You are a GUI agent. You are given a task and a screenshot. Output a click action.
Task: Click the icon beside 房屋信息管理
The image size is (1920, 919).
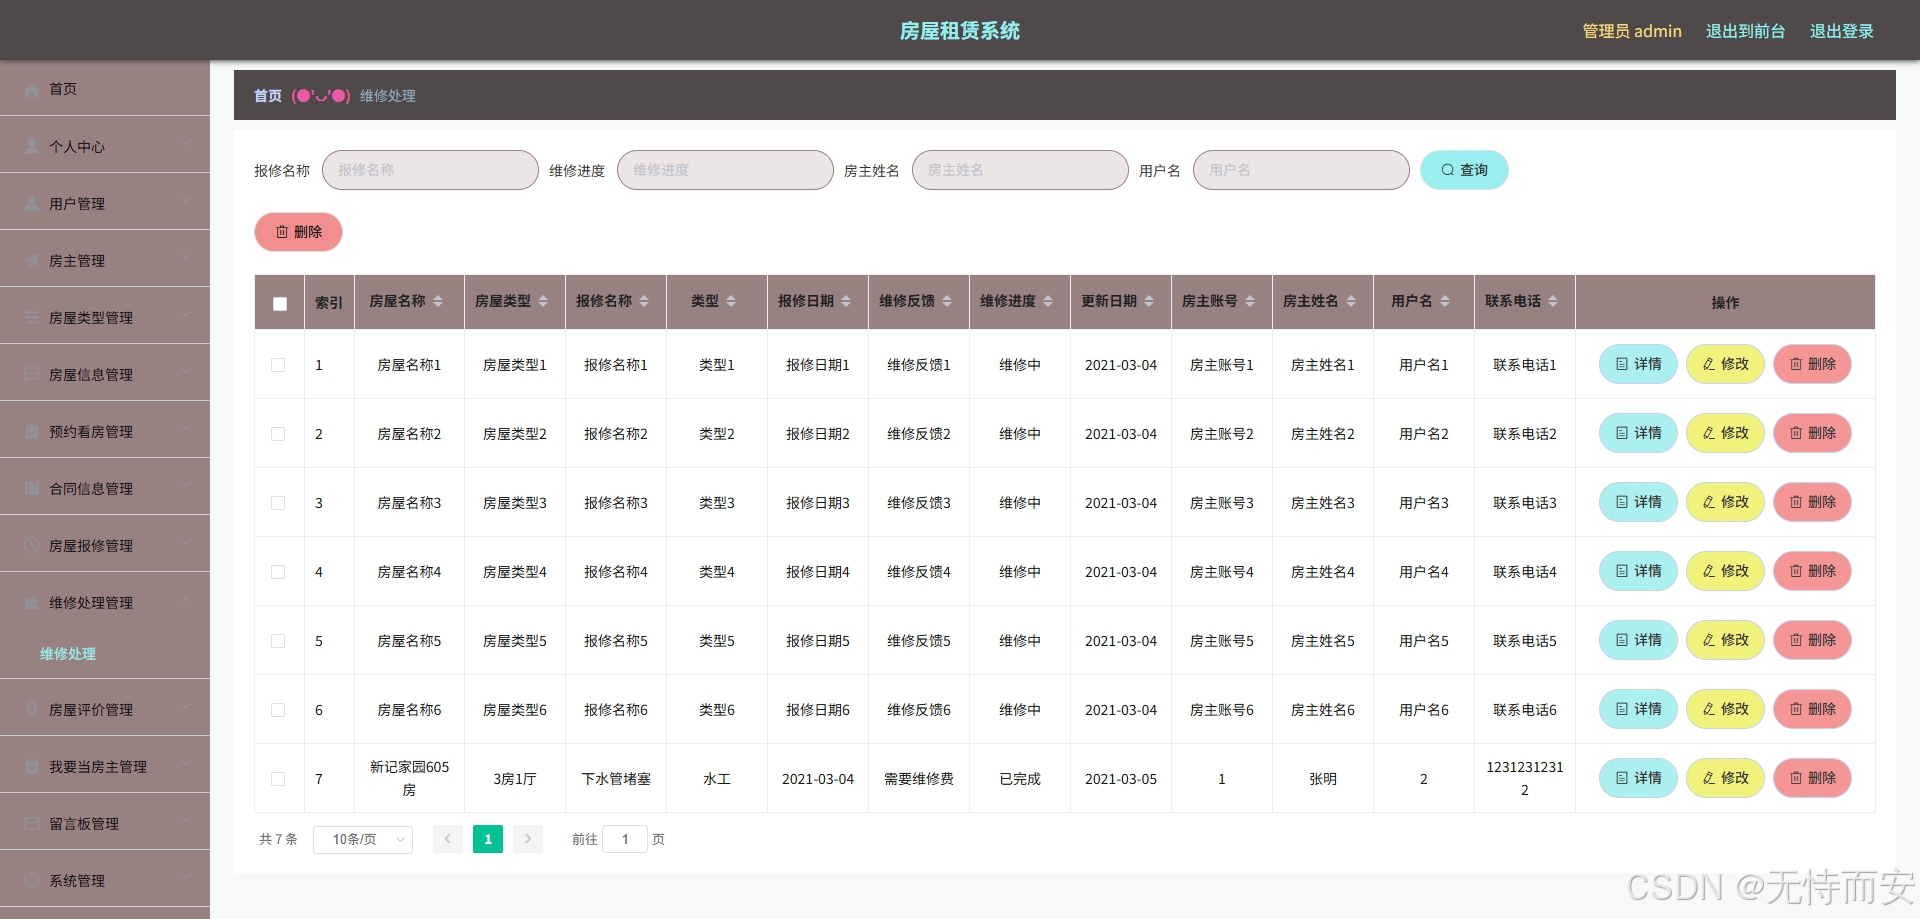(x=31, y=374)
